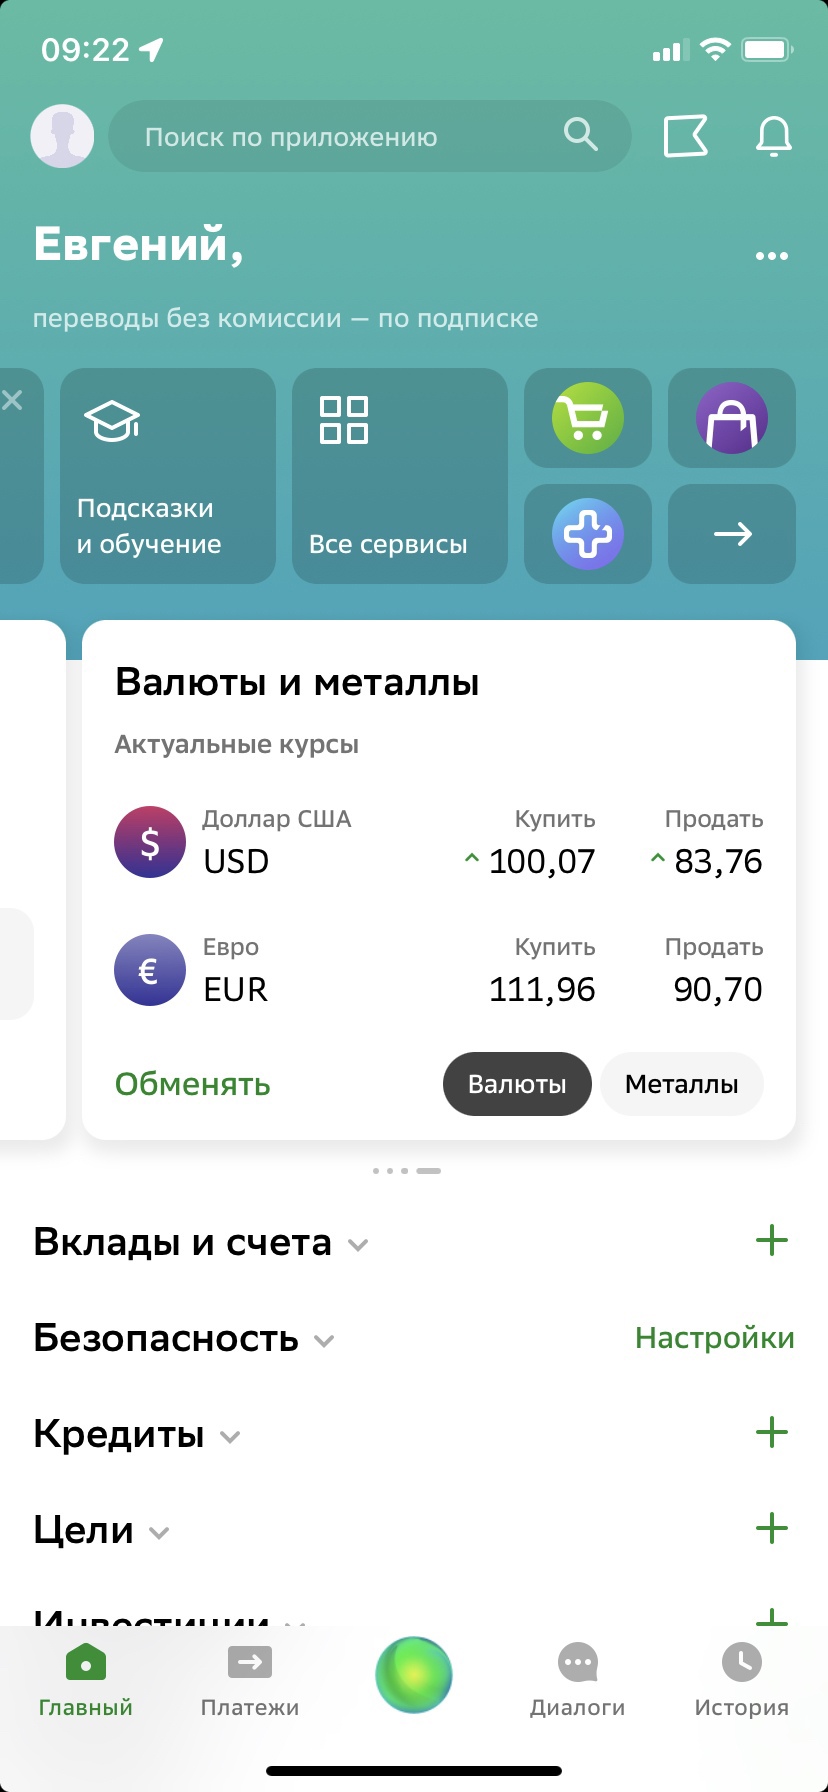
Task: Tap the user profile avatar
Action: coord(62,136)
